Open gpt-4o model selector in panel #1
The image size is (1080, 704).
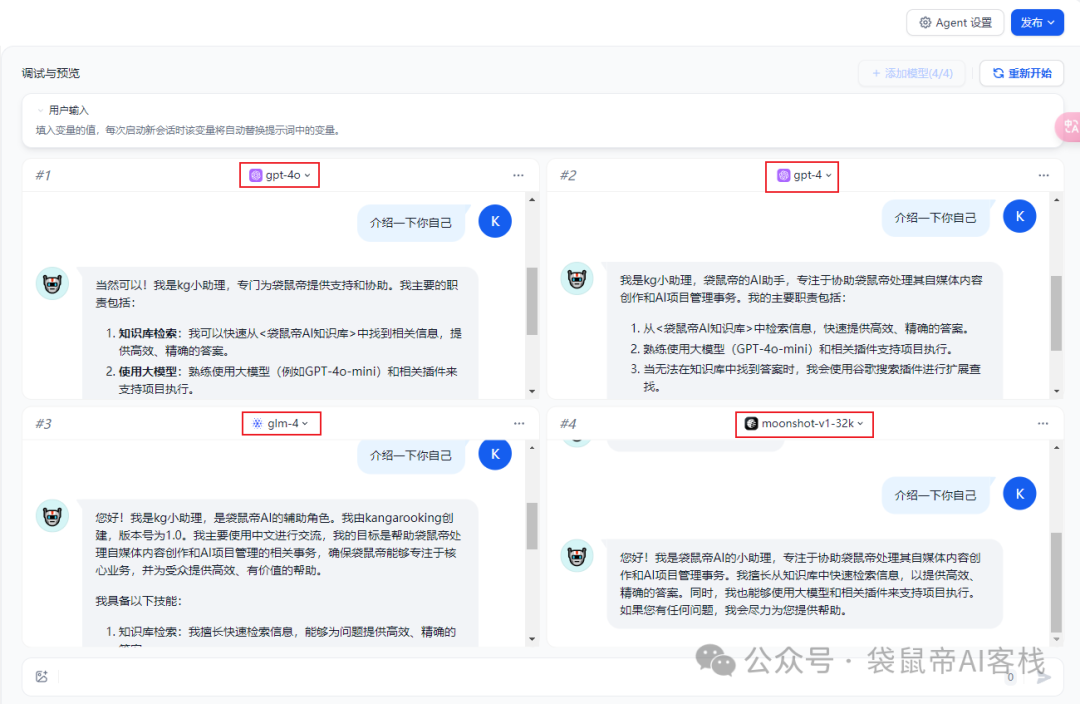279,175
